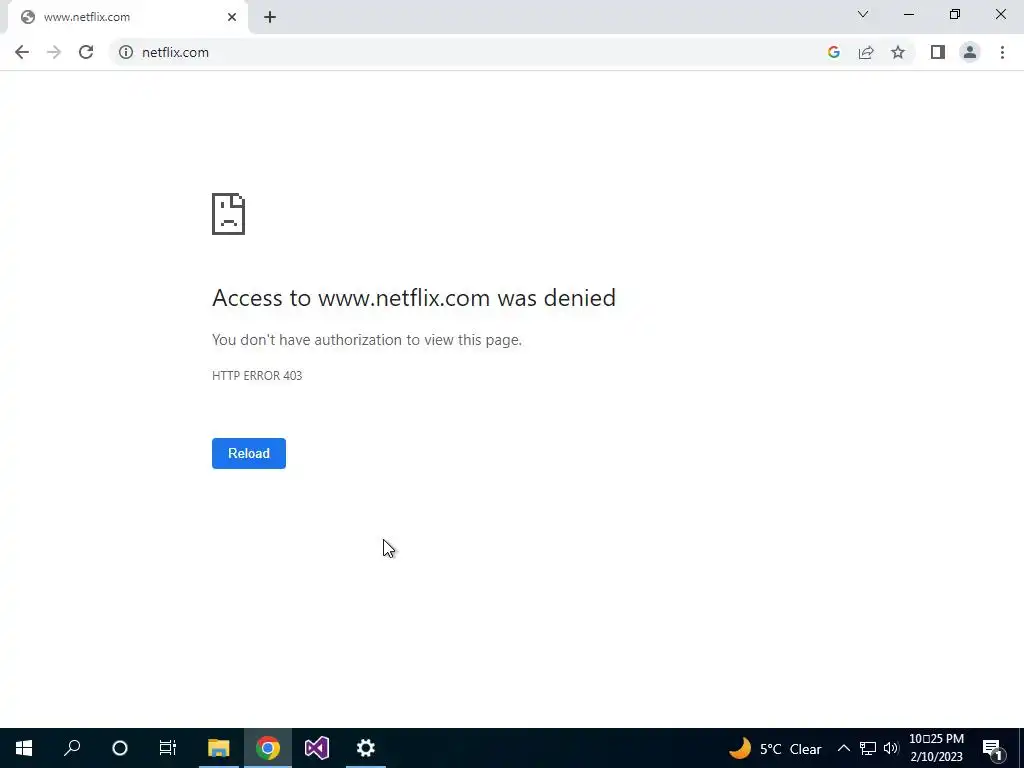Share this page icon

click(x=866, y=52)
